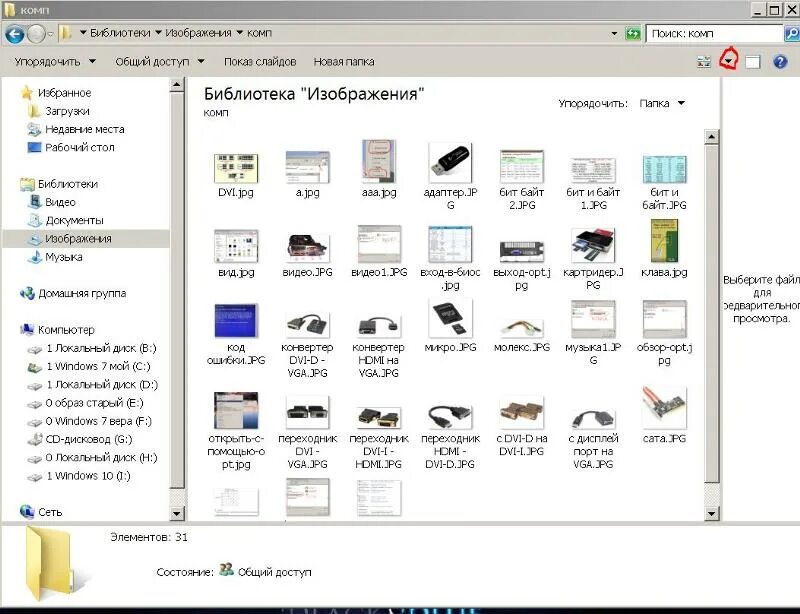Click the Forward navigation arrow
The height and width of the screenshot is (614, 800).
[36, 34]
